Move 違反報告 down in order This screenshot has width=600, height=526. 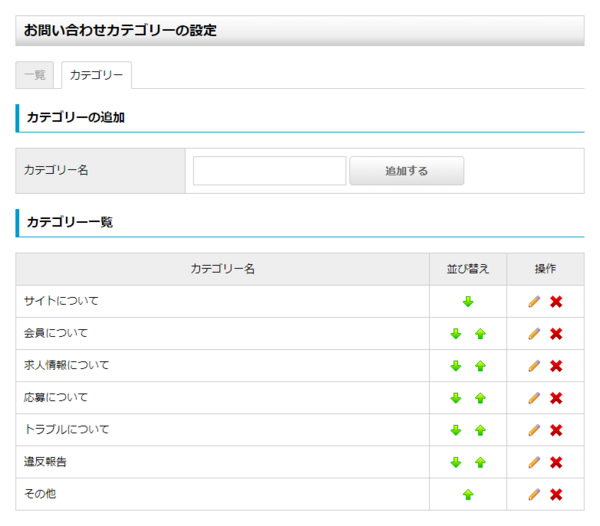pyautogui.click(x=455, y=462)
